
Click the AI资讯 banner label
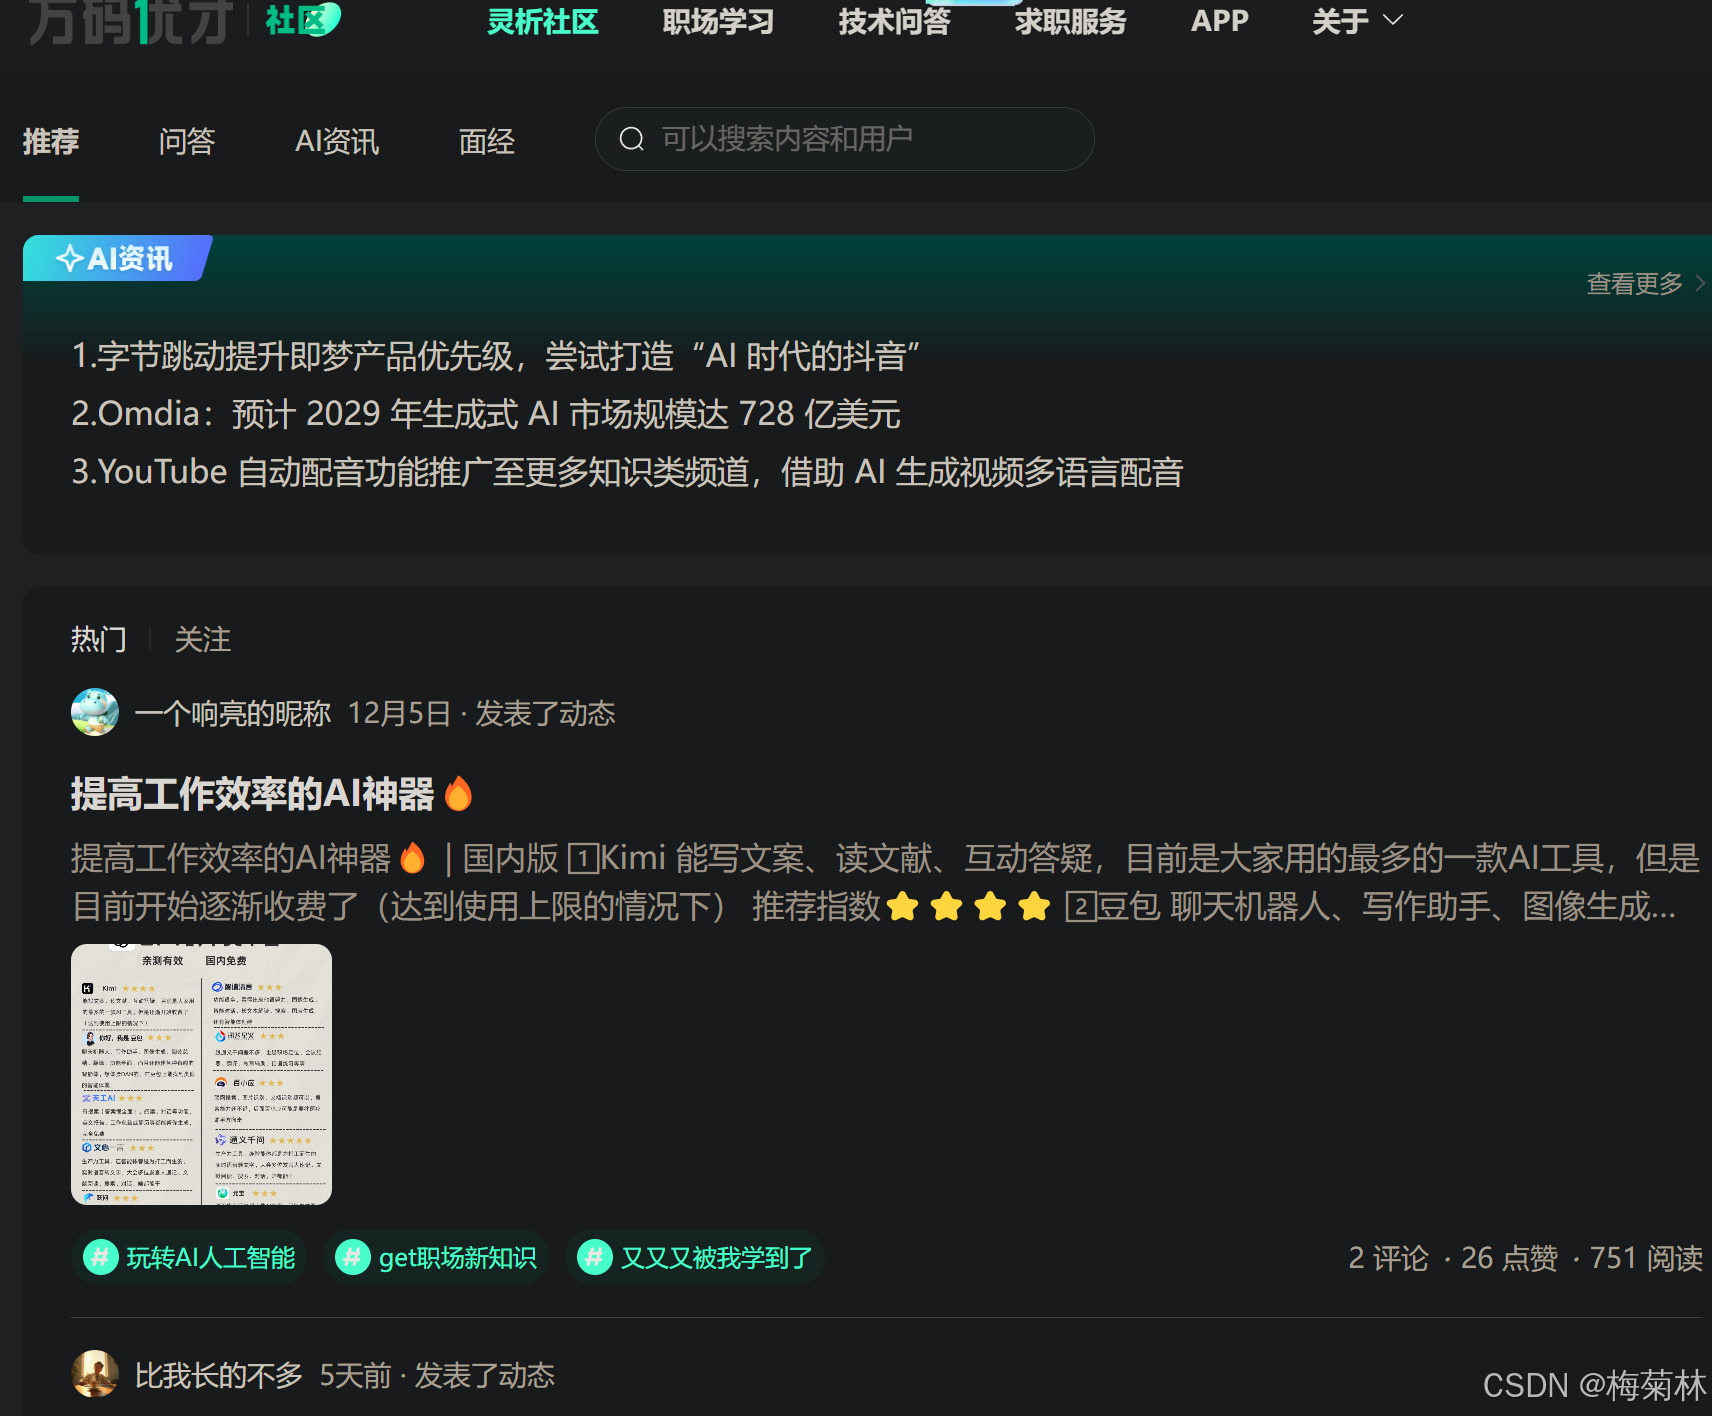[117, 258]
